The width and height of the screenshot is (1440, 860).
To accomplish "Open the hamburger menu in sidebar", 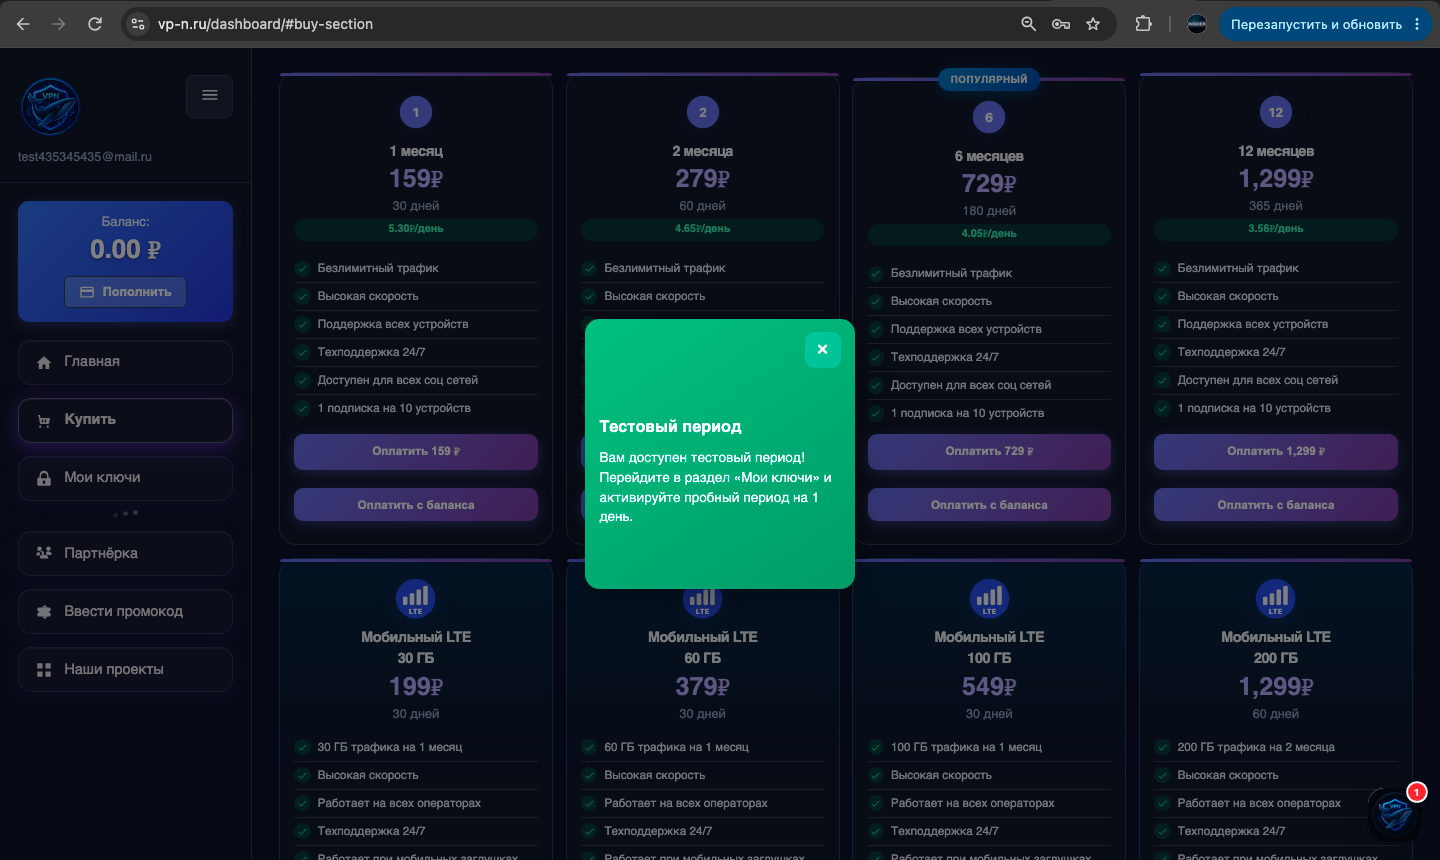I will click(x=209, y=96).
